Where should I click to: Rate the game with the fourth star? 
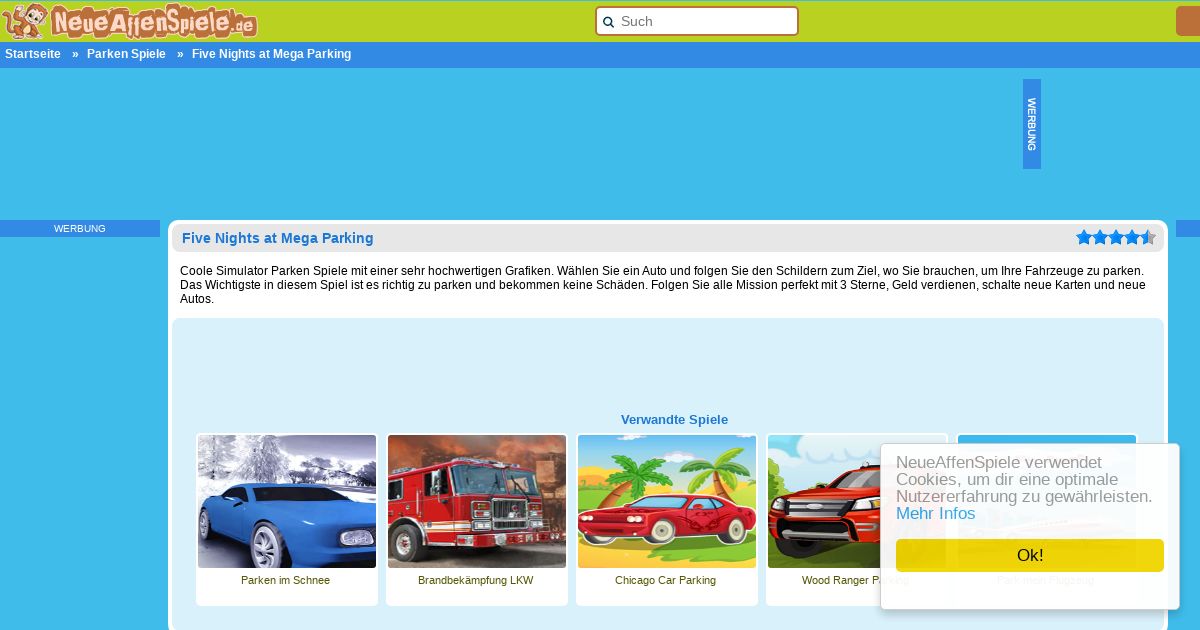click(x=1132, y=237)
